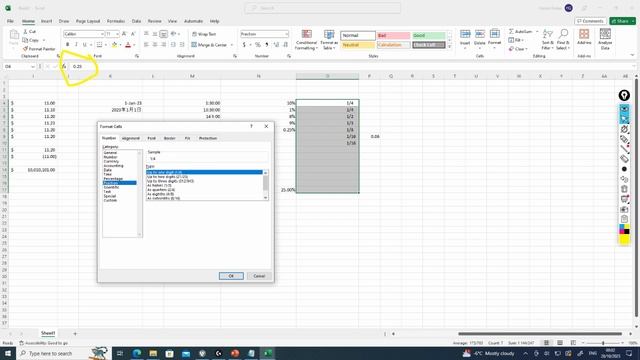This screenshot has width=640, height=360.
Task: Expand the Merge & Center dropdown arrow
Action: (x=231, y=45)
